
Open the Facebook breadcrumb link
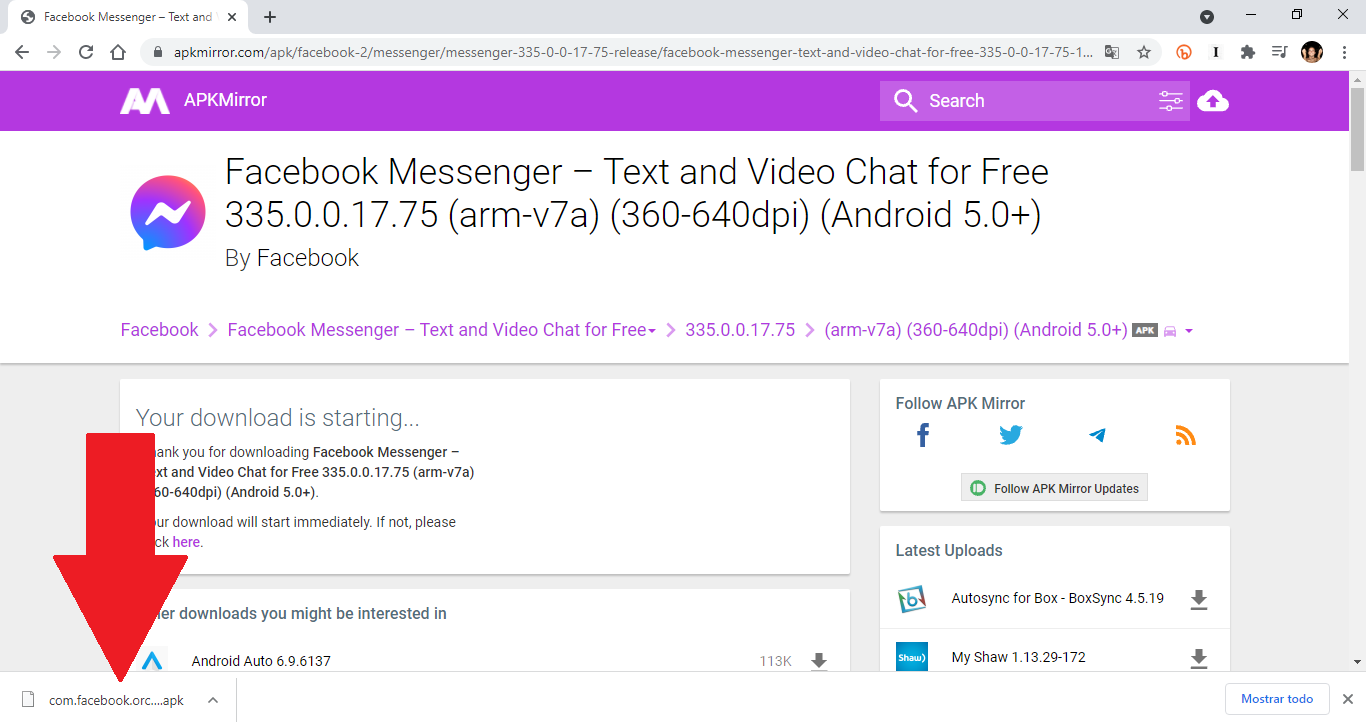pos(159,330)
